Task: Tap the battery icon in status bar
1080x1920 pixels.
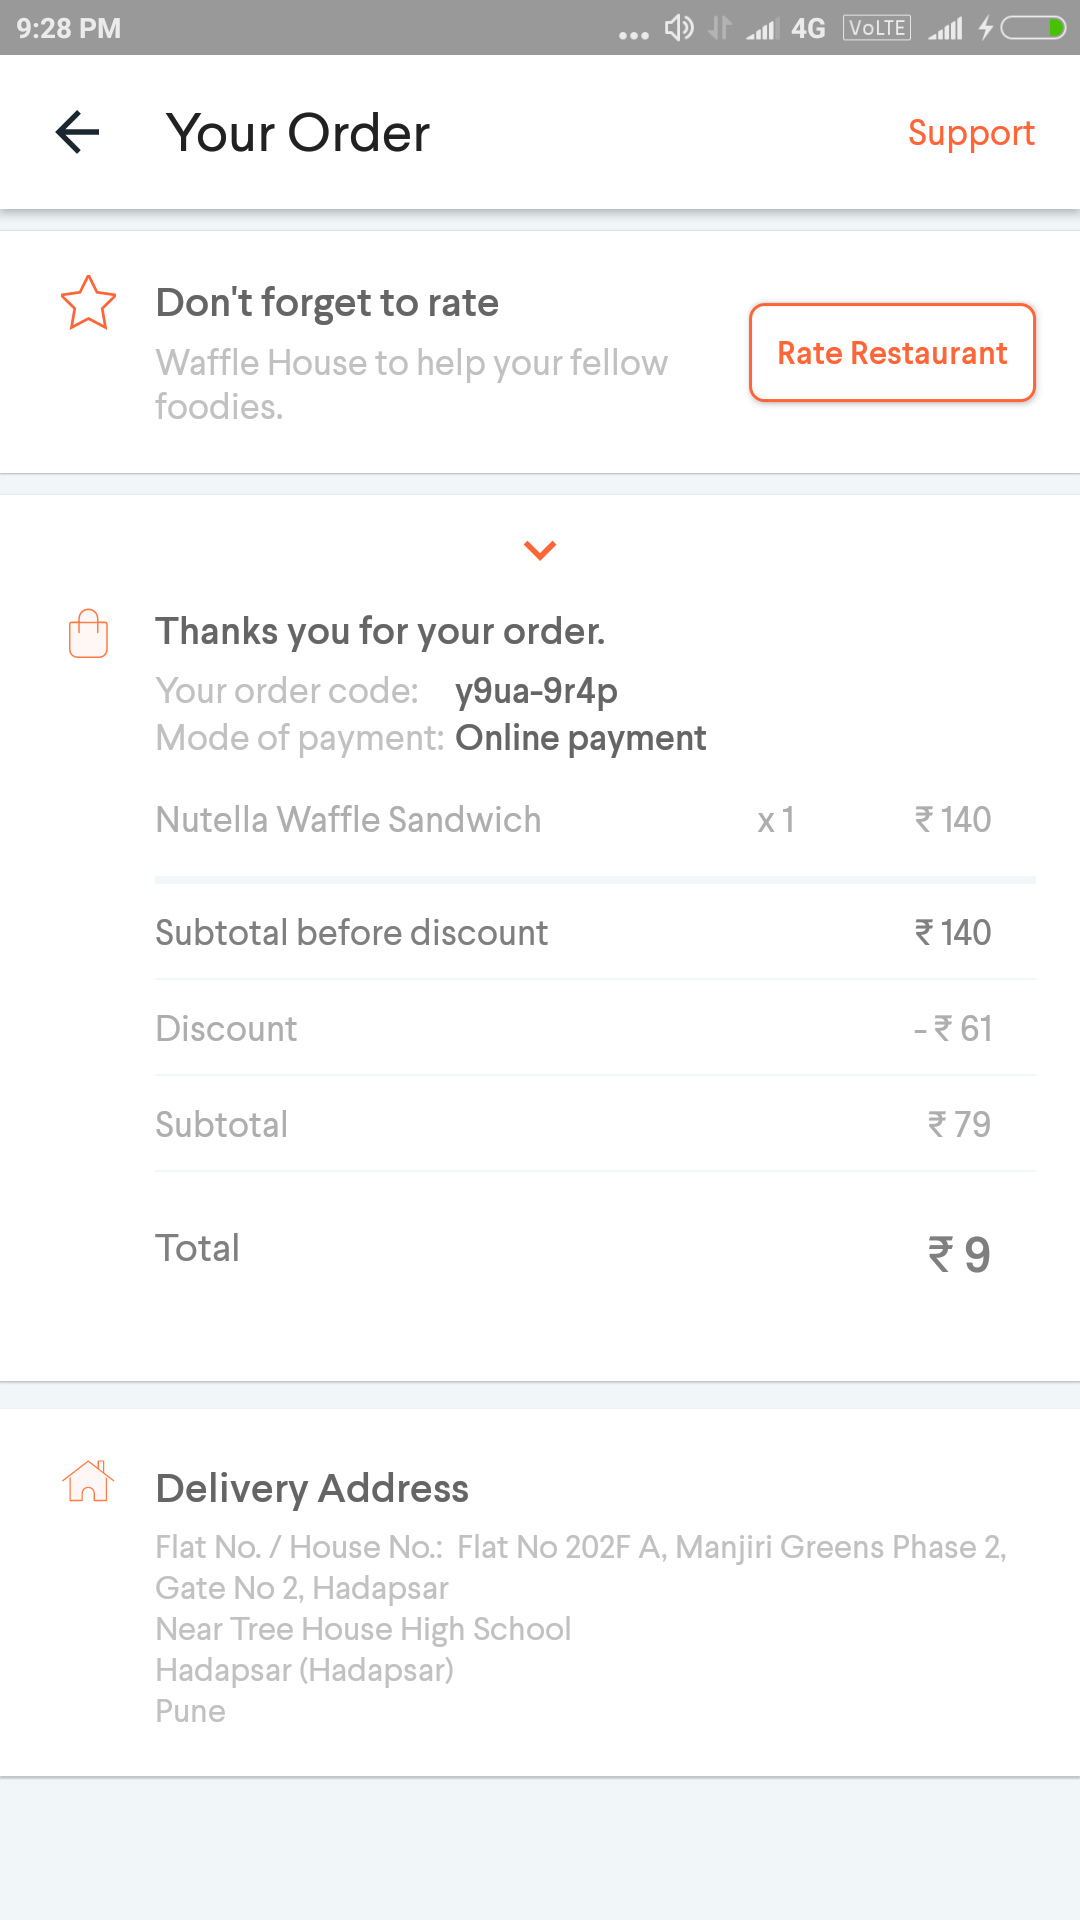Action: [x=1033, y=28]
